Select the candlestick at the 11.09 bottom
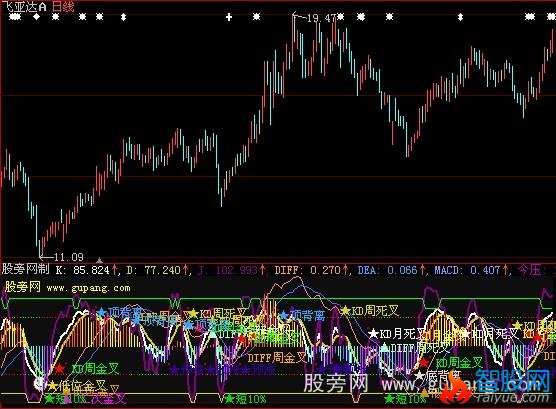Image resolution: width=556 pixels, height=409 pixels. pos(40,248)
